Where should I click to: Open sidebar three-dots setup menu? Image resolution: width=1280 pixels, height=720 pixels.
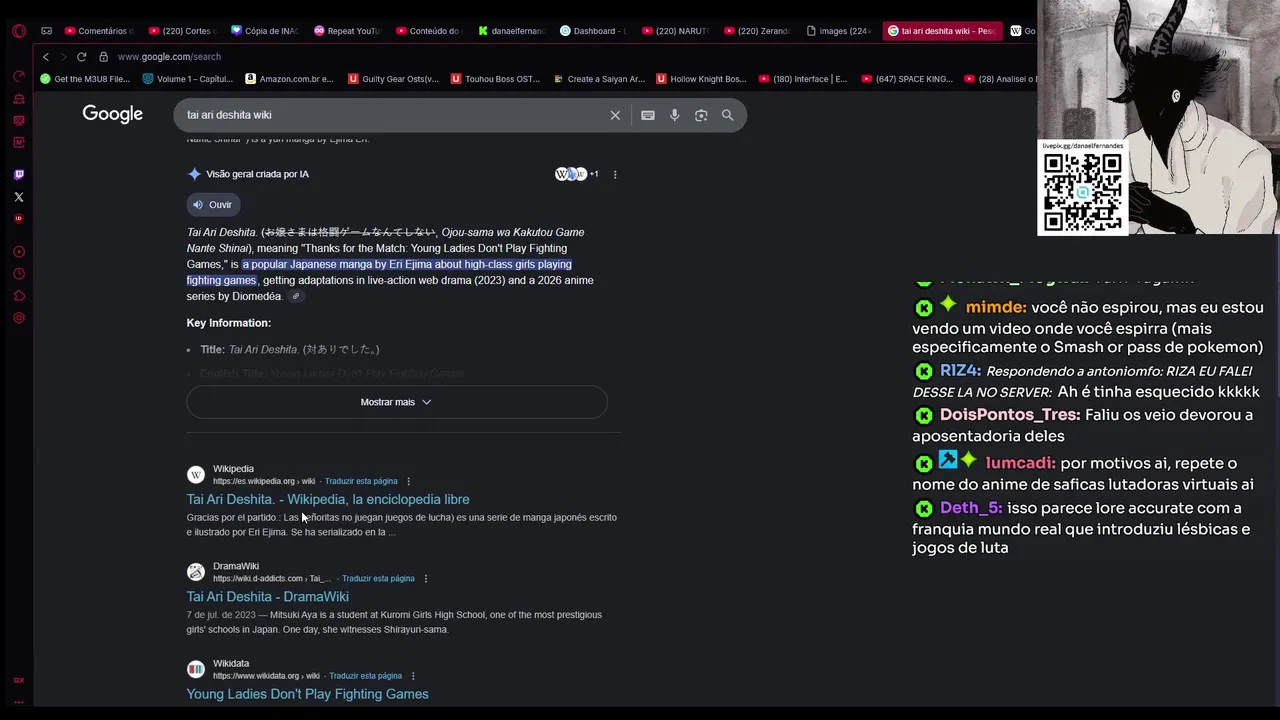[18, 702]
